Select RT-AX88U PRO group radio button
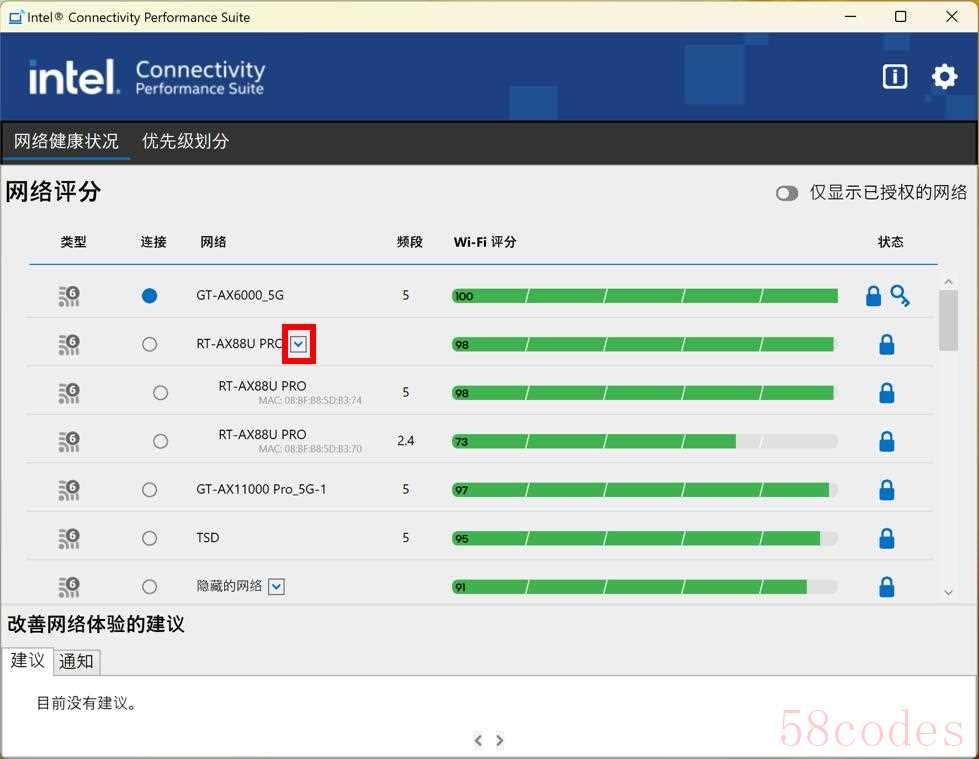 [149, 345]
